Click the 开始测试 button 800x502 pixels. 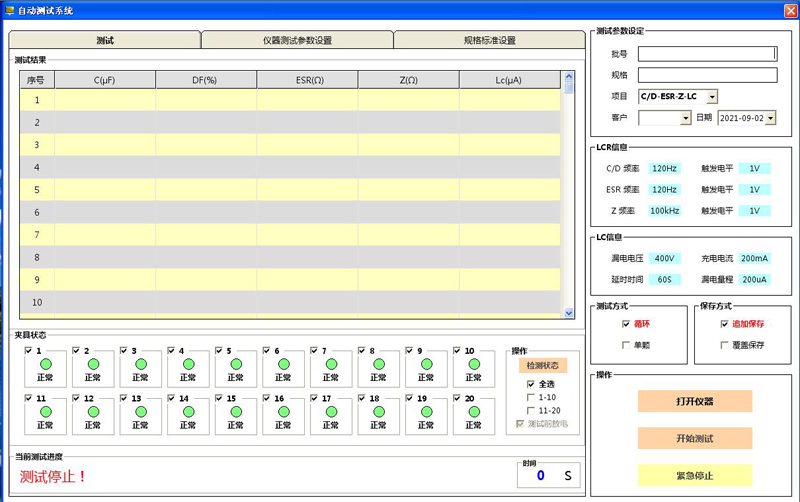tap(694, 438)
